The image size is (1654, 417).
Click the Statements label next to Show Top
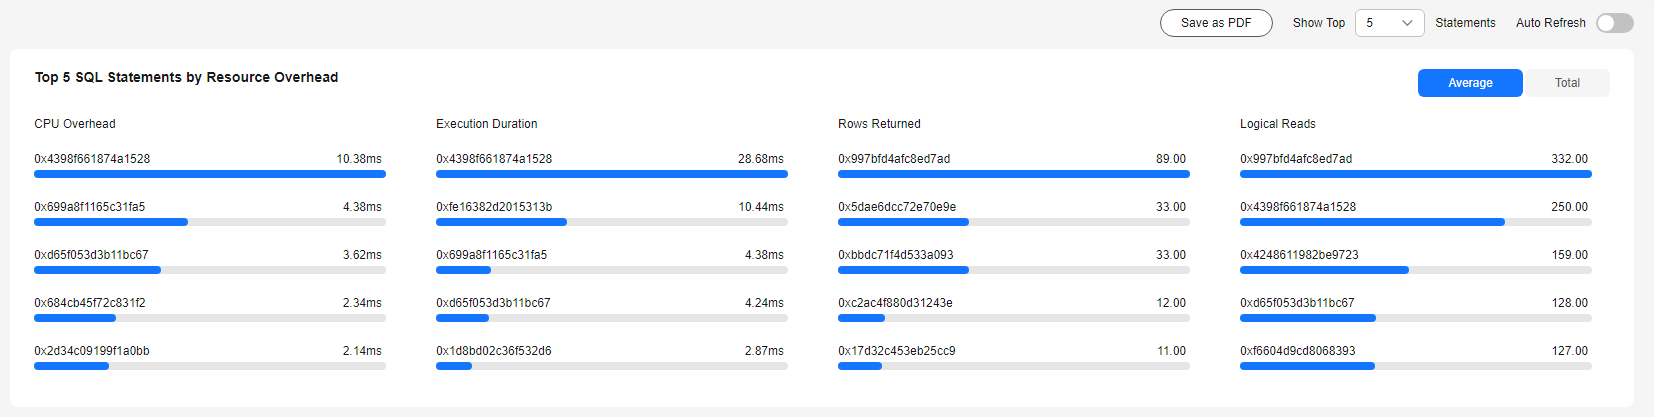[1465, 23]
